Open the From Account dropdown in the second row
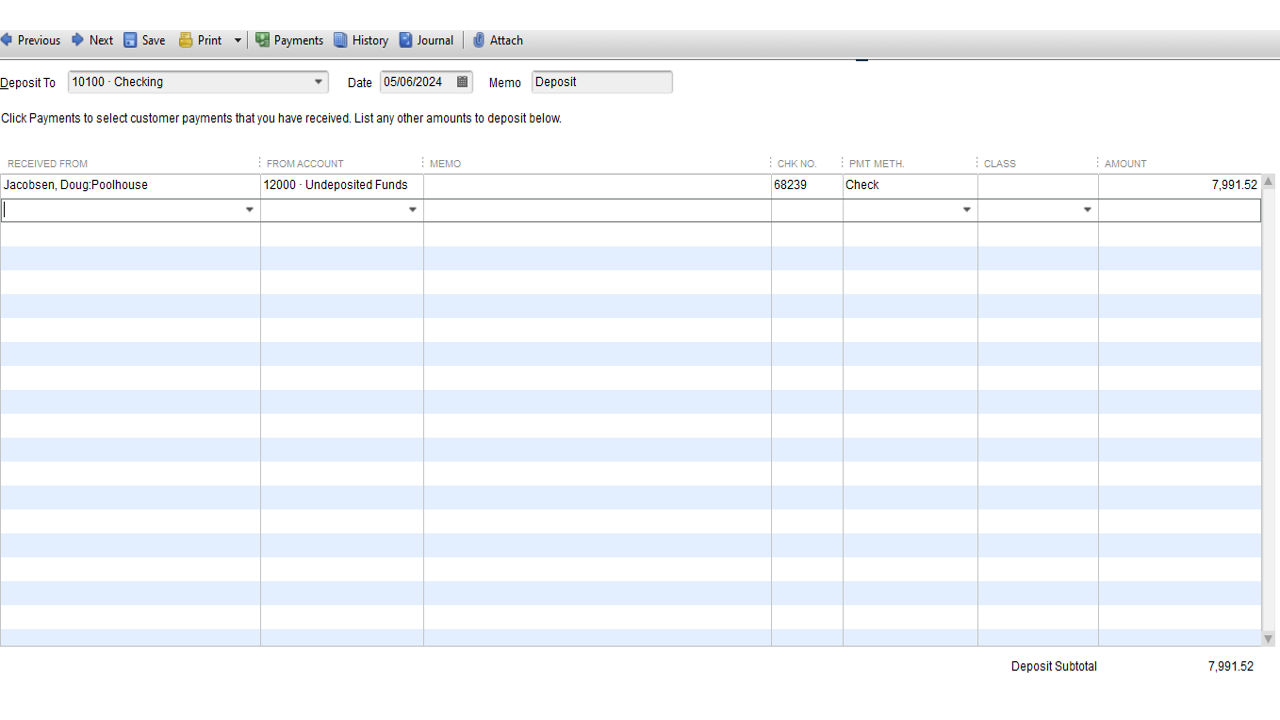 [413, 209]
